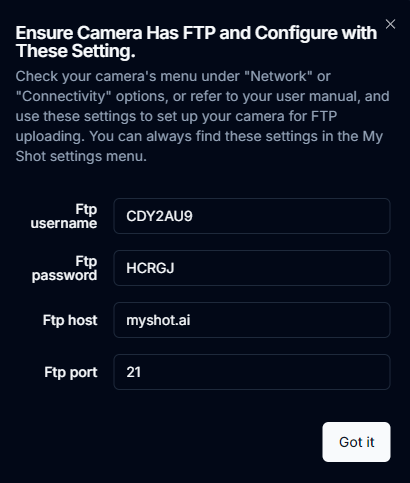
Task: Click the username value CDY2AU9
Action: 159,216
